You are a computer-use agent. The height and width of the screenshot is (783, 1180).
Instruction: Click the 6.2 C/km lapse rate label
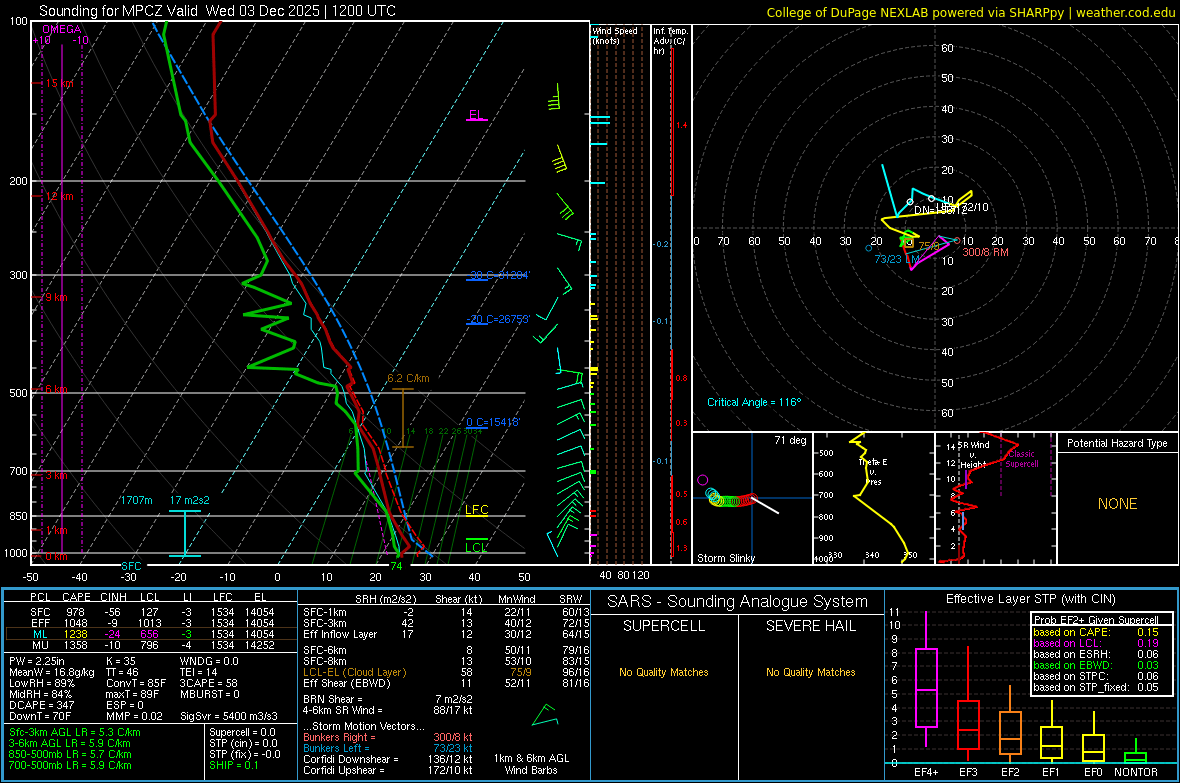408,379
